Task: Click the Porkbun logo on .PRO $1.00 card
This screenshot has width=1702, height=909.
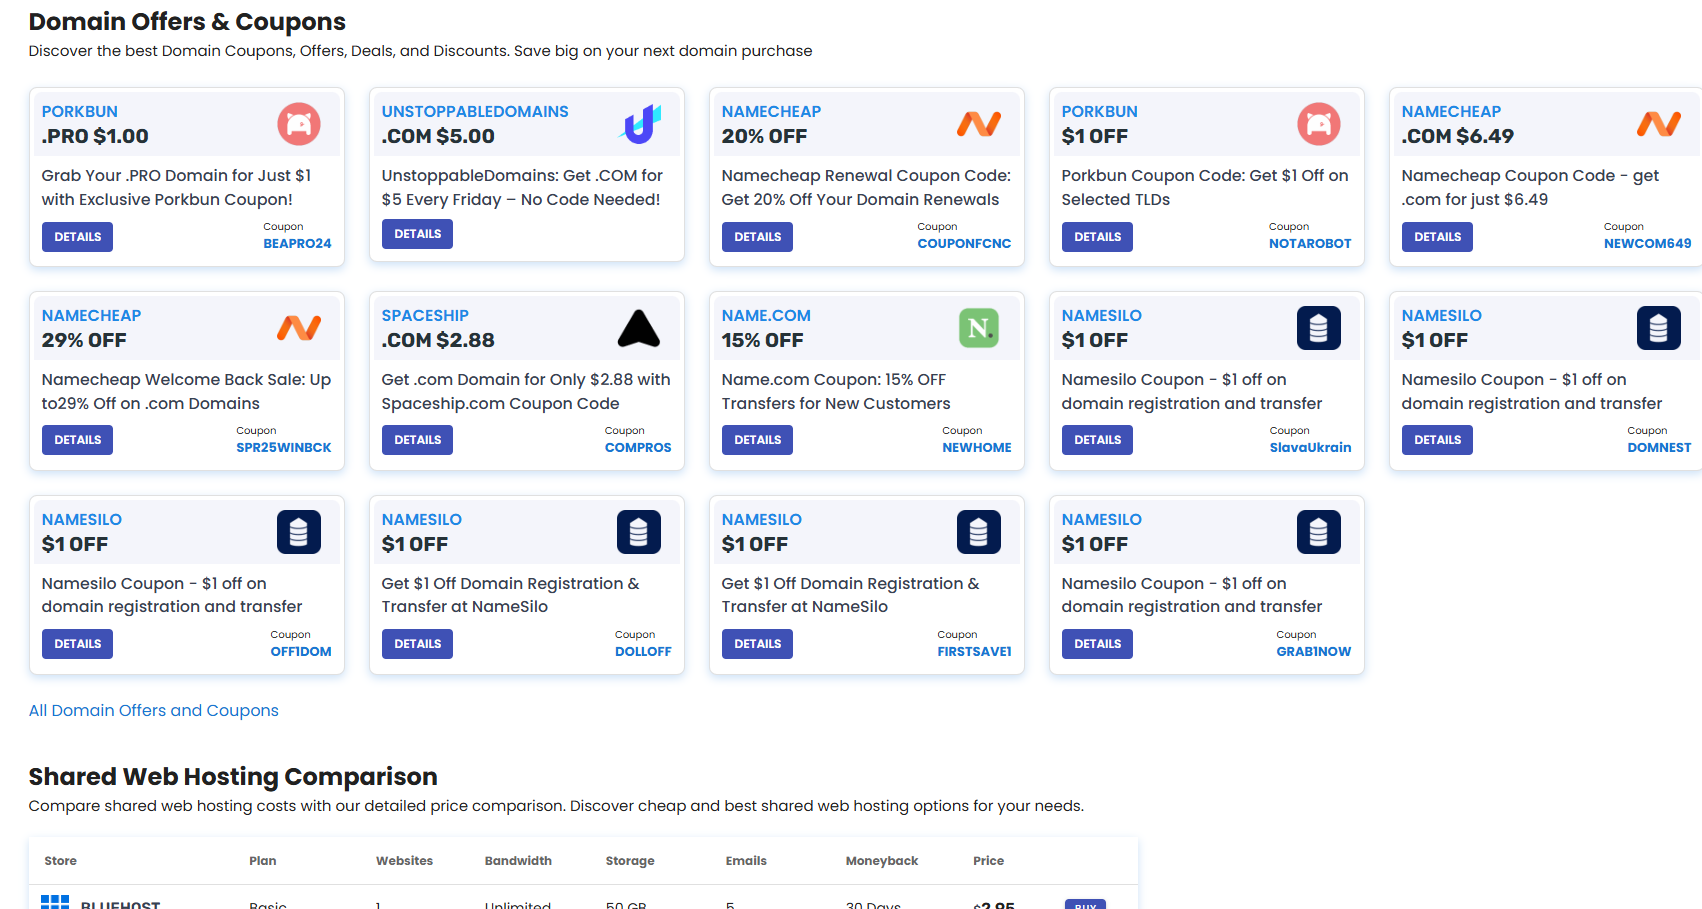Action: [298, 124]
